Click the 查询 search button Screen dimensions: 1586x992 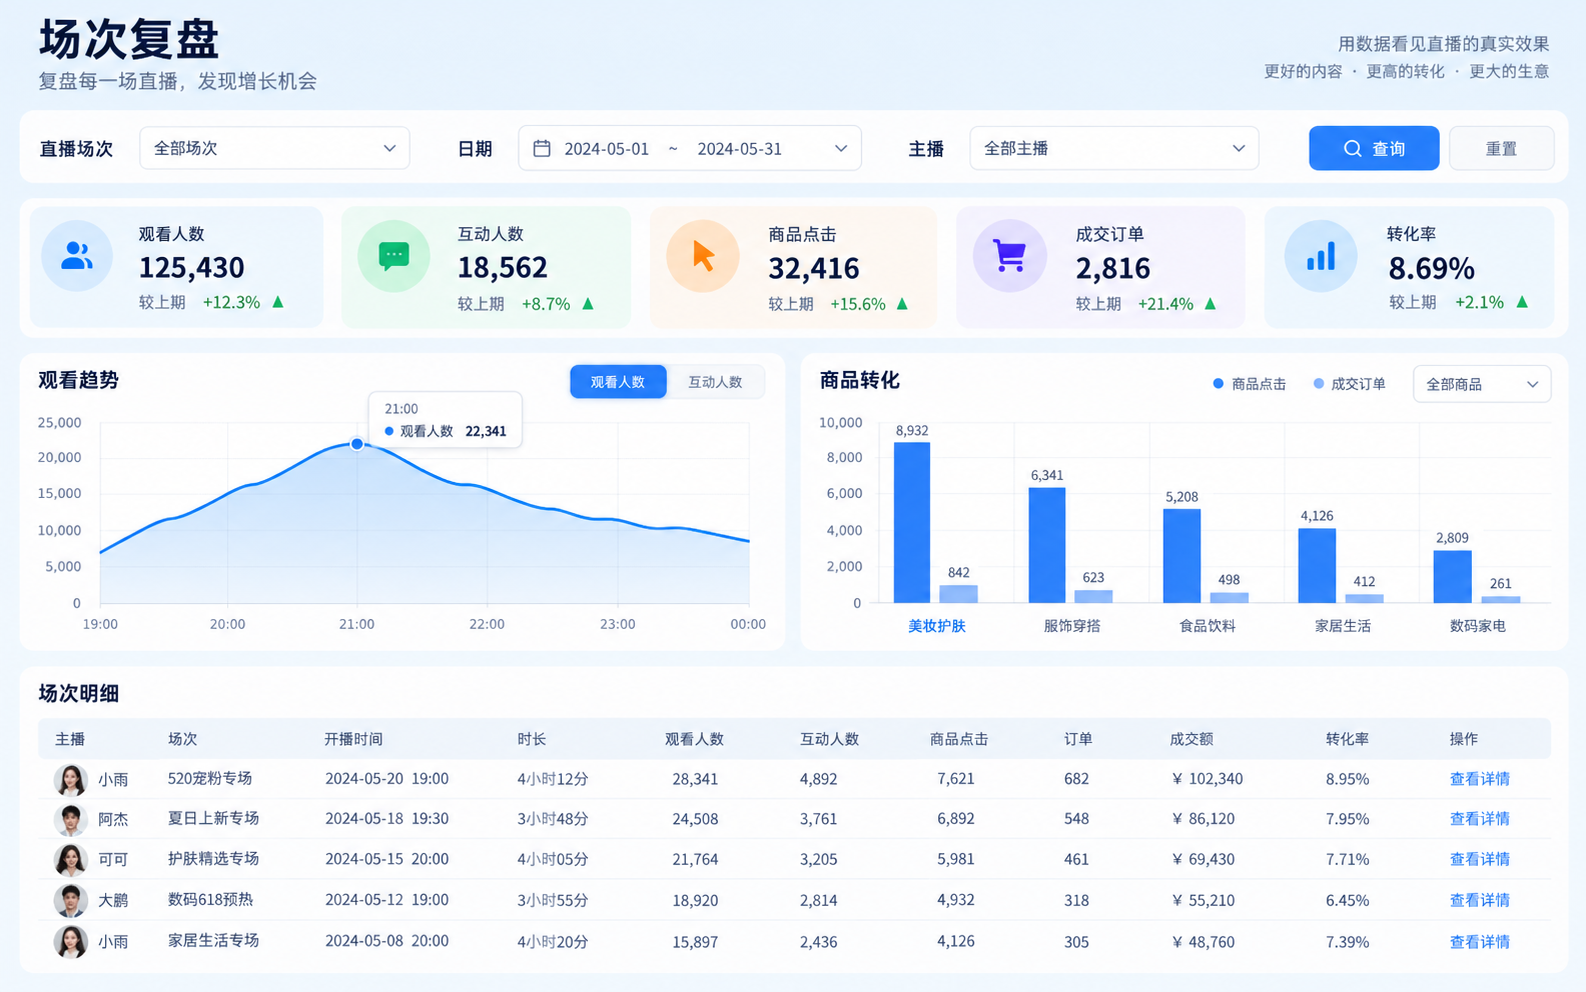click(1374, 148)
